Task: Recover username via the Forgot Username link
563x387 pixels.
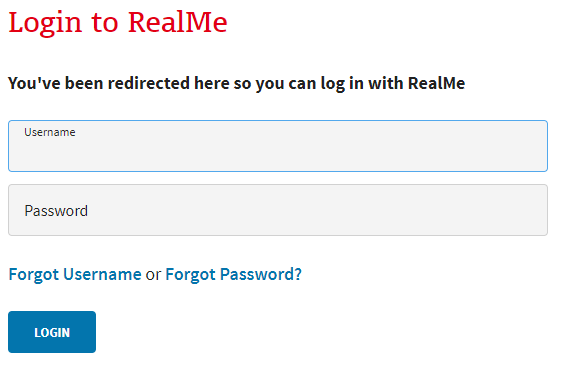Action: (x=75, y=275)
